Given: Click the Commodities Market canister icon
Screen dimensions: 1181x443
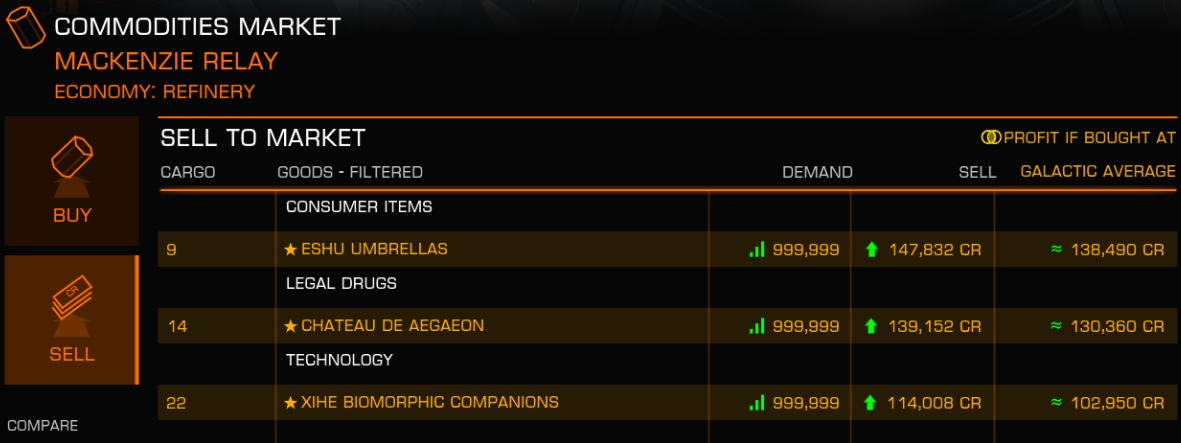Looking at the screenshot, I should click(26, 28).
